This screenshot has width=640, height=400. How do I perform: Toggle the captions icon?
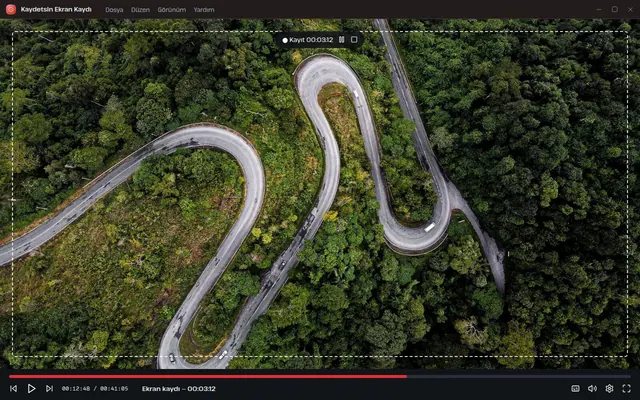pos(576,389)
